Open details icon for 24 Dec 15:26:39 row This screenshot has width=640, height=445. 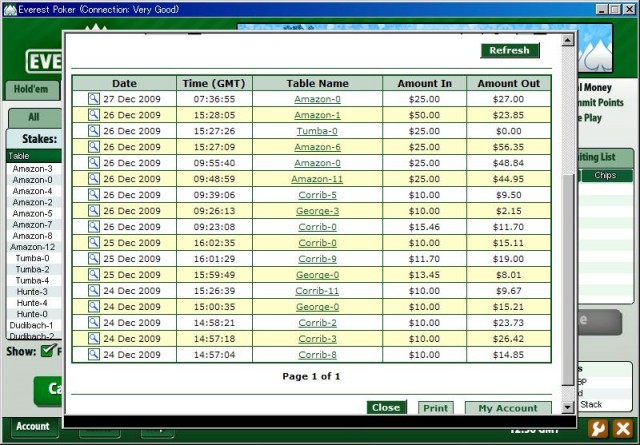coord(93,290)
